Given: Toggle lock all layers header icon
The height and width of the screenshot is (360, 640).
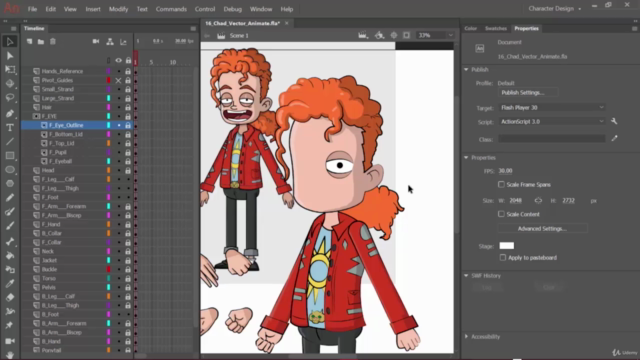Looking at the screenshot, I should point(128,60).
